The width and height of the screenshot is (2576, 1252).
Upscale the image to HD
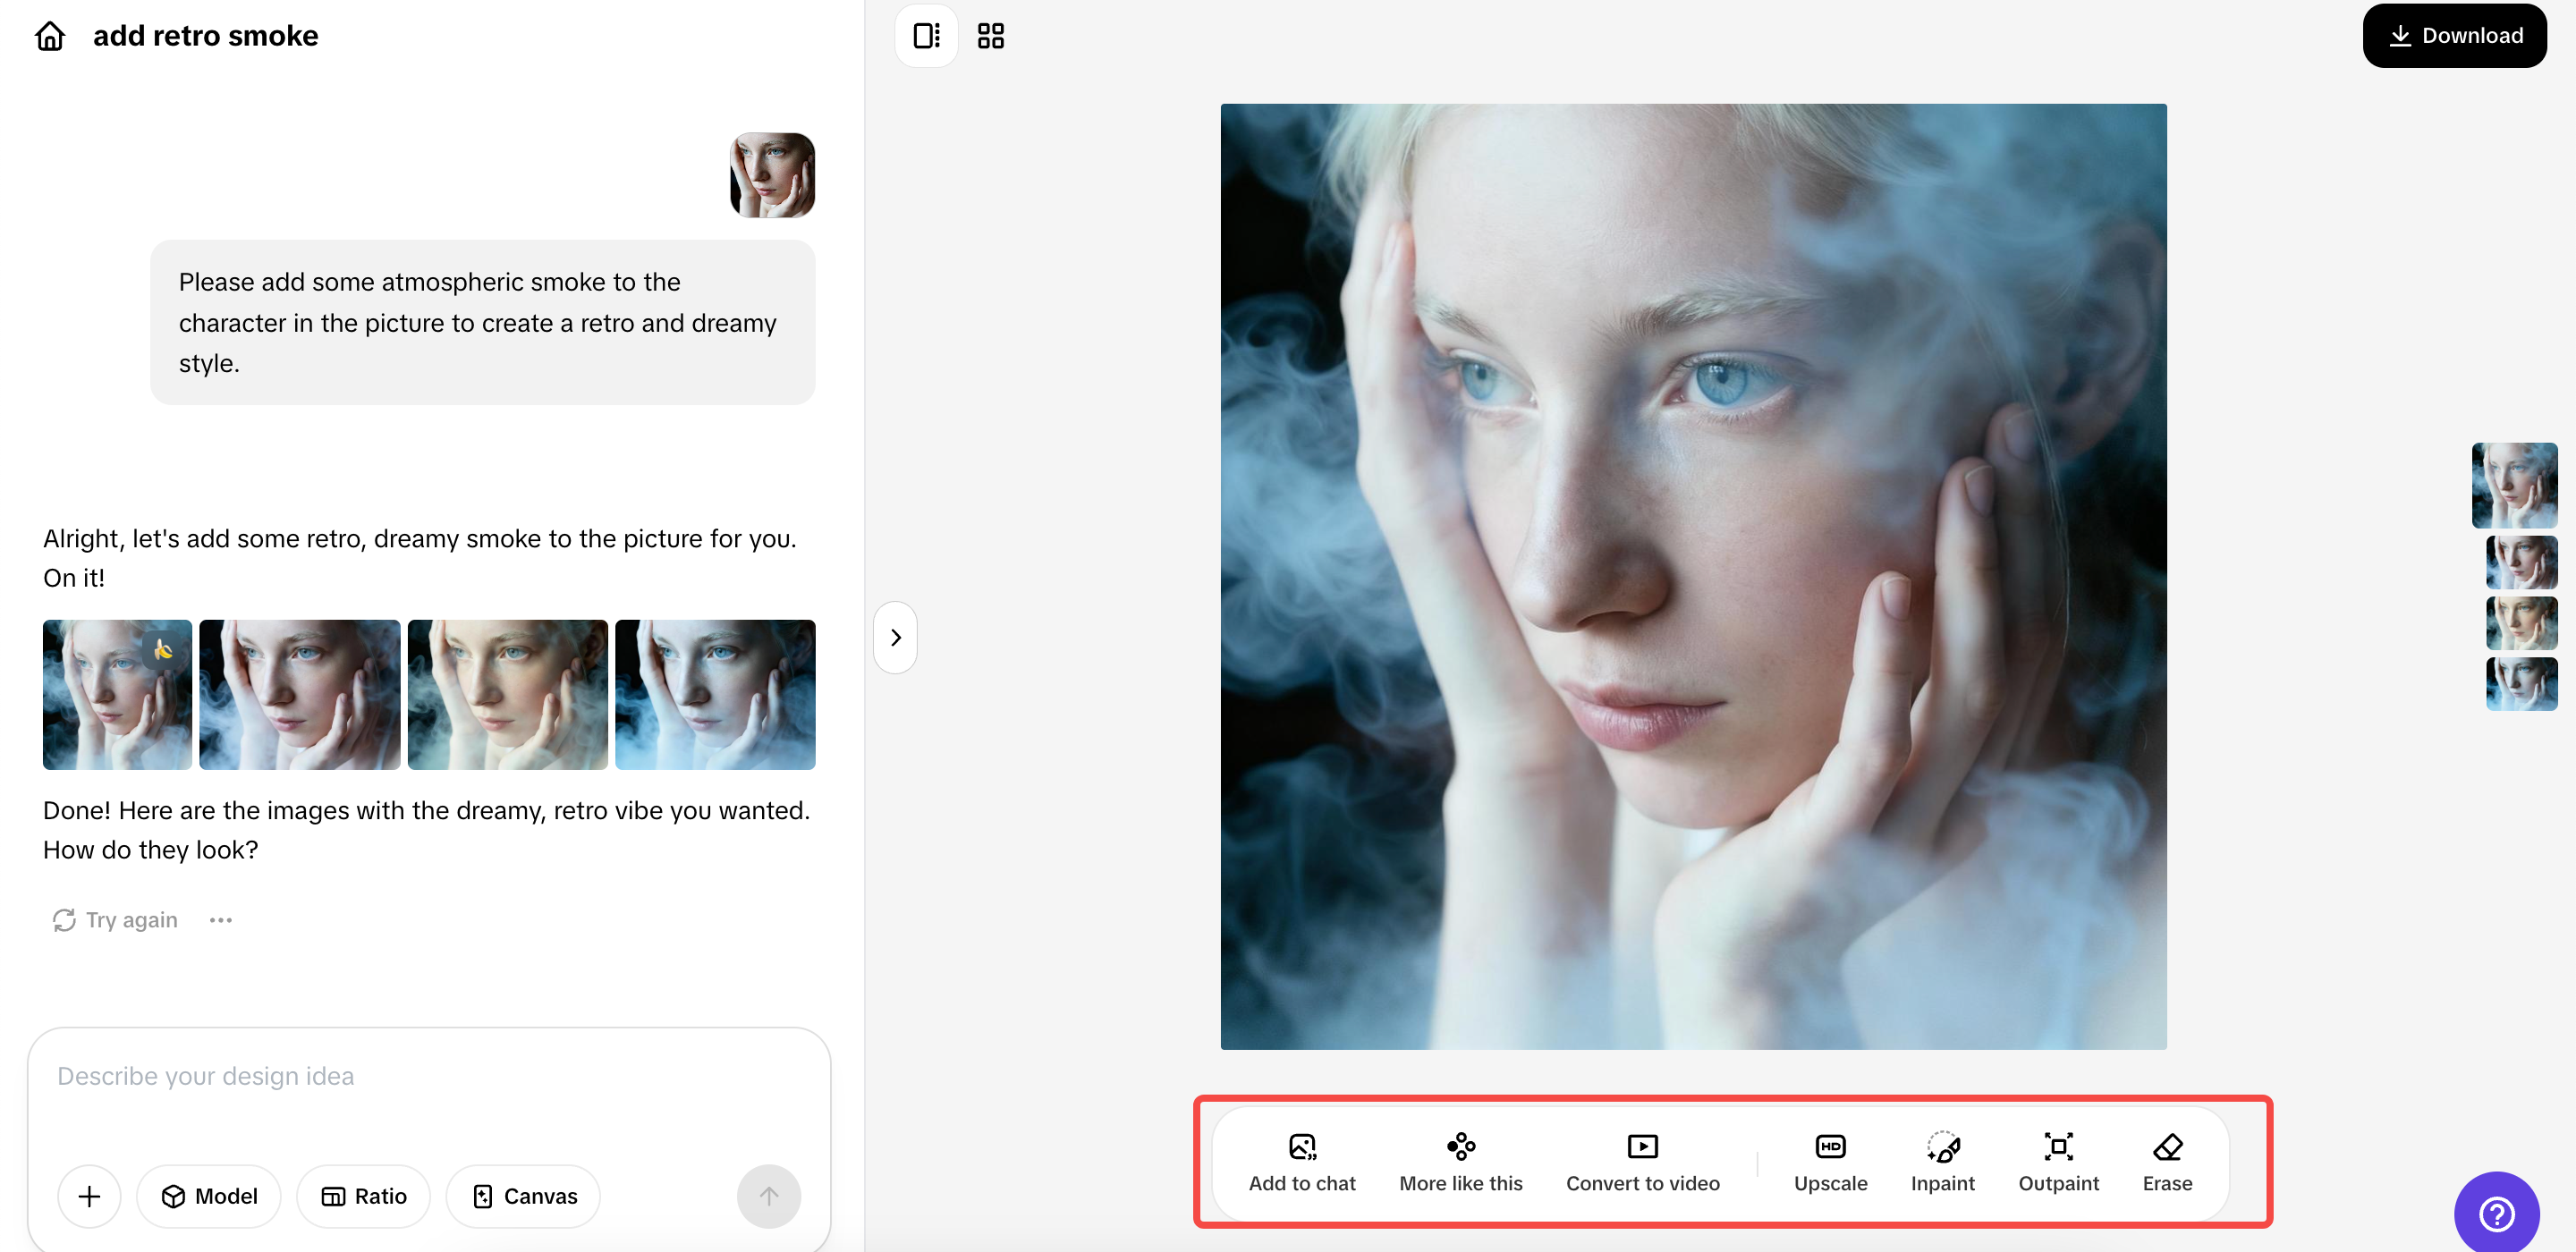(x=1830, y=1161)
